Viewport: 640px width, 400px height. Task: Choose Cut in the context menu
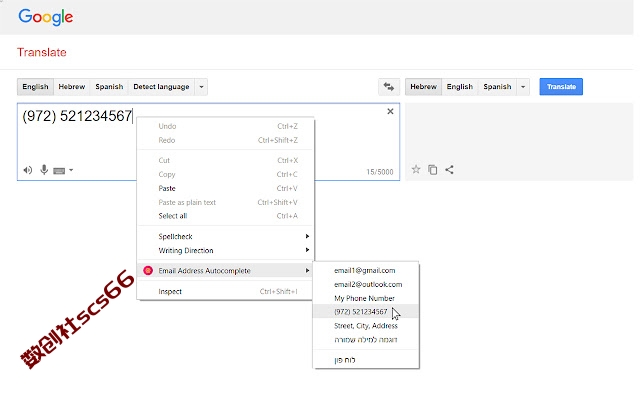pyautogui.click(x=226, y=160)
